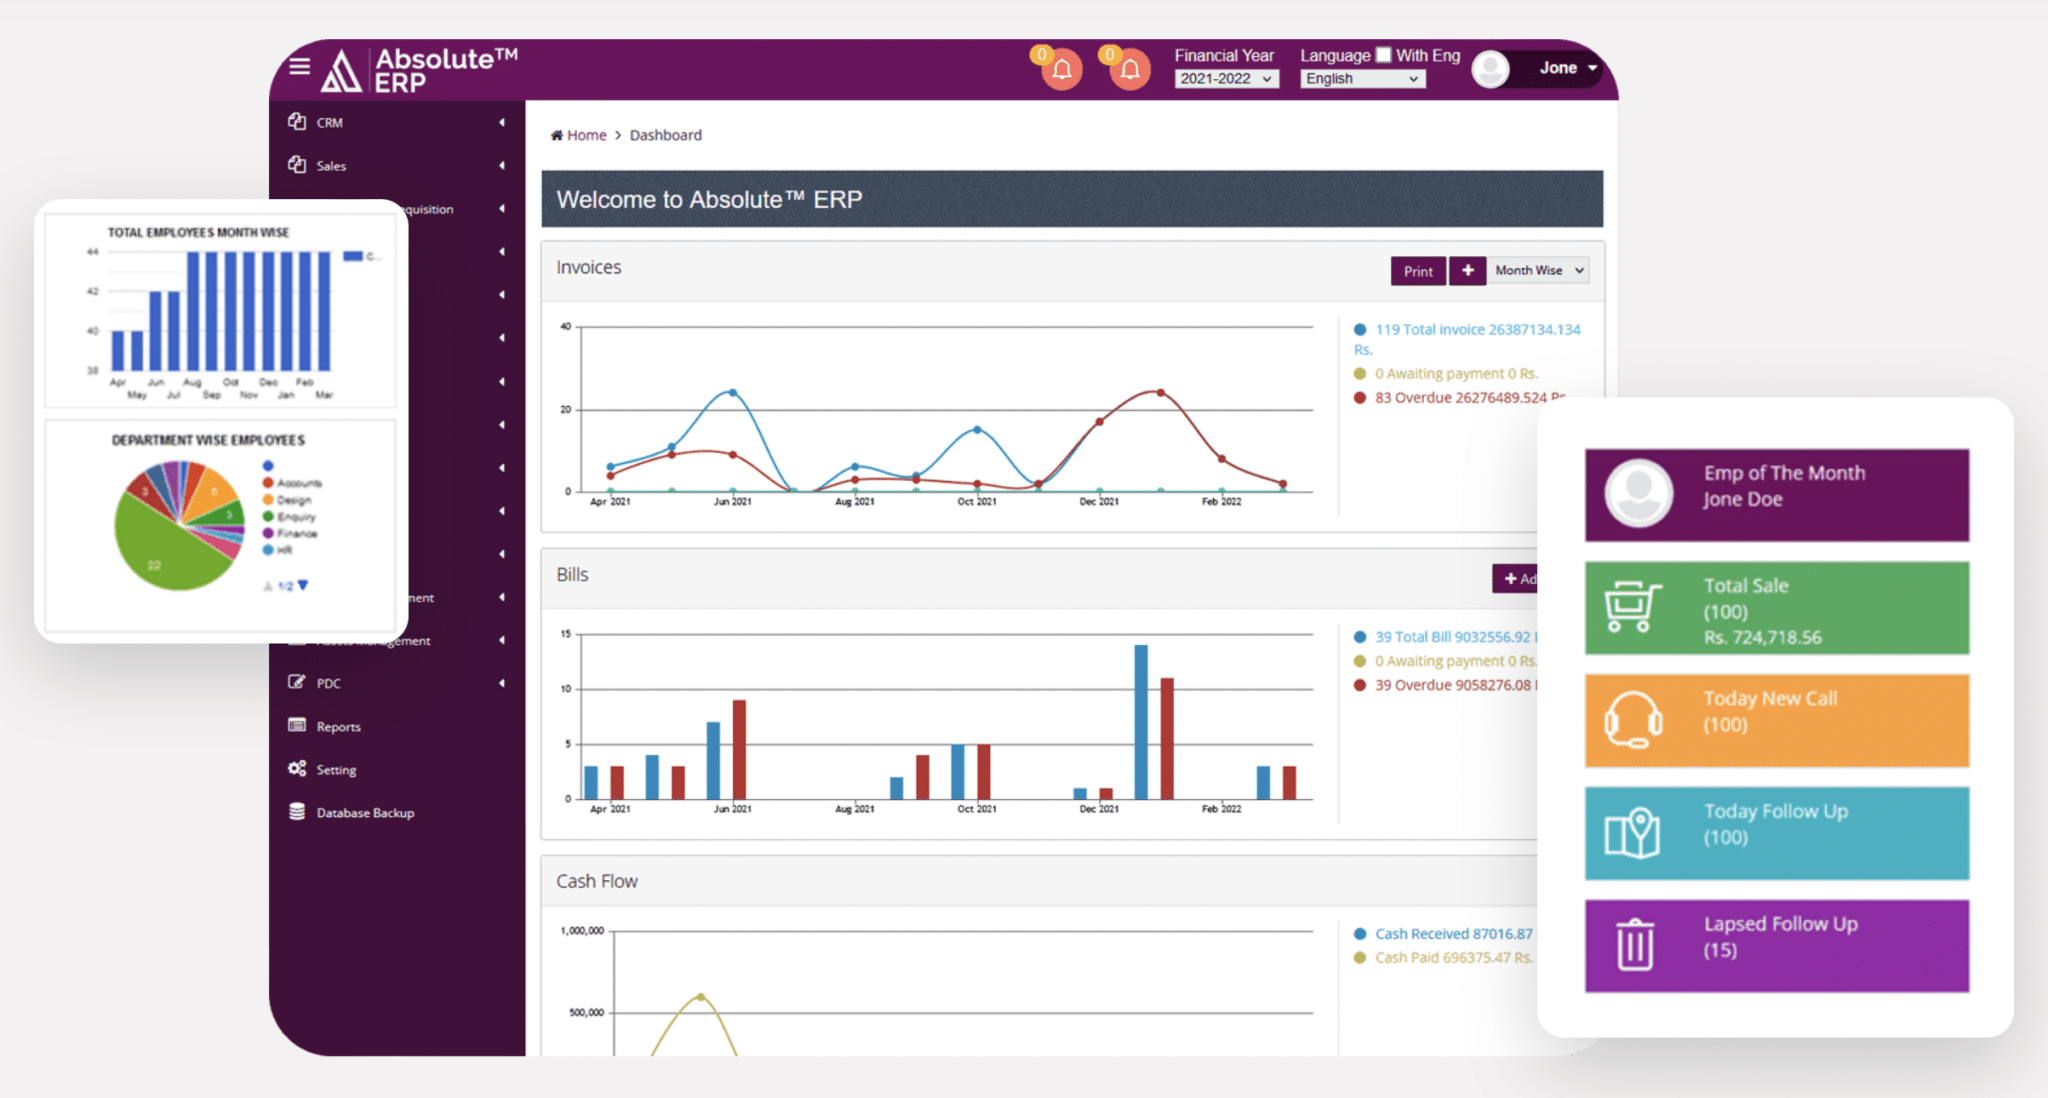2048x1098 pixels.
Task: Change the Invoices chart to Month Wise view
Action: pyautogui.click(x=1536, y=270)
